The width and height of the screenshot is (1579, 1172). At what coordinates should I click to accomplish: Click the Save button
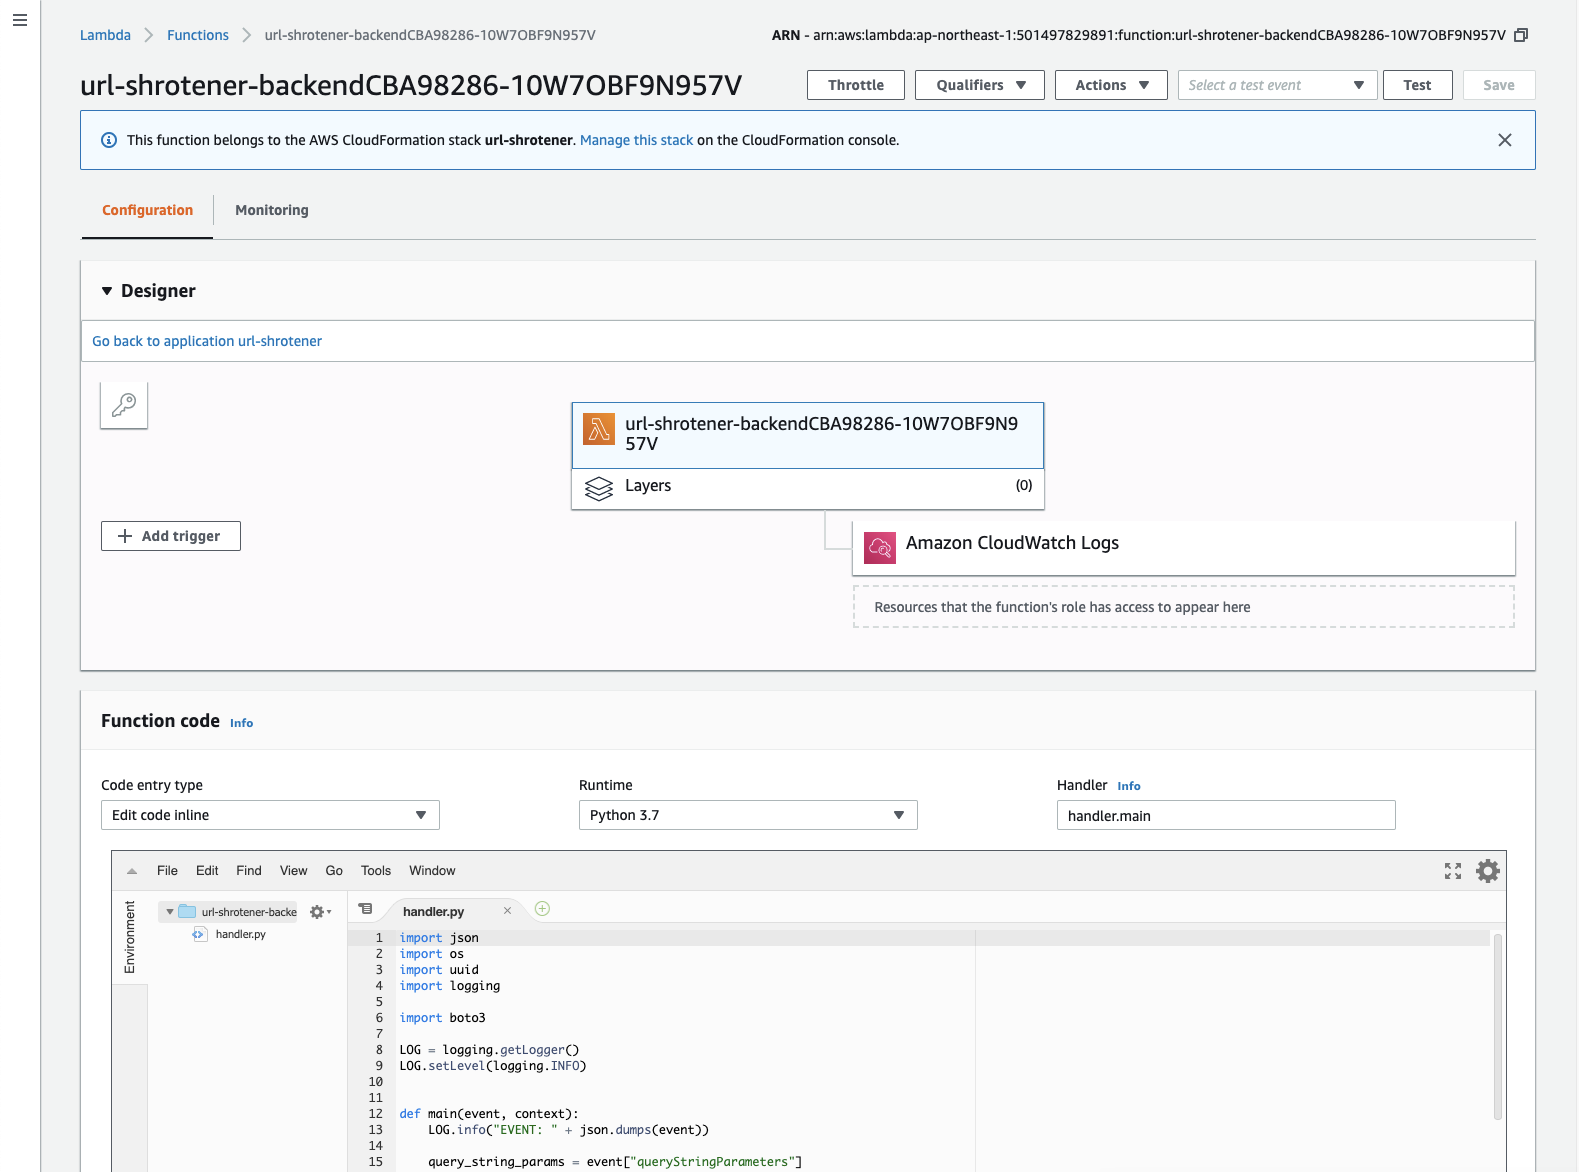tap(1498, 85)
